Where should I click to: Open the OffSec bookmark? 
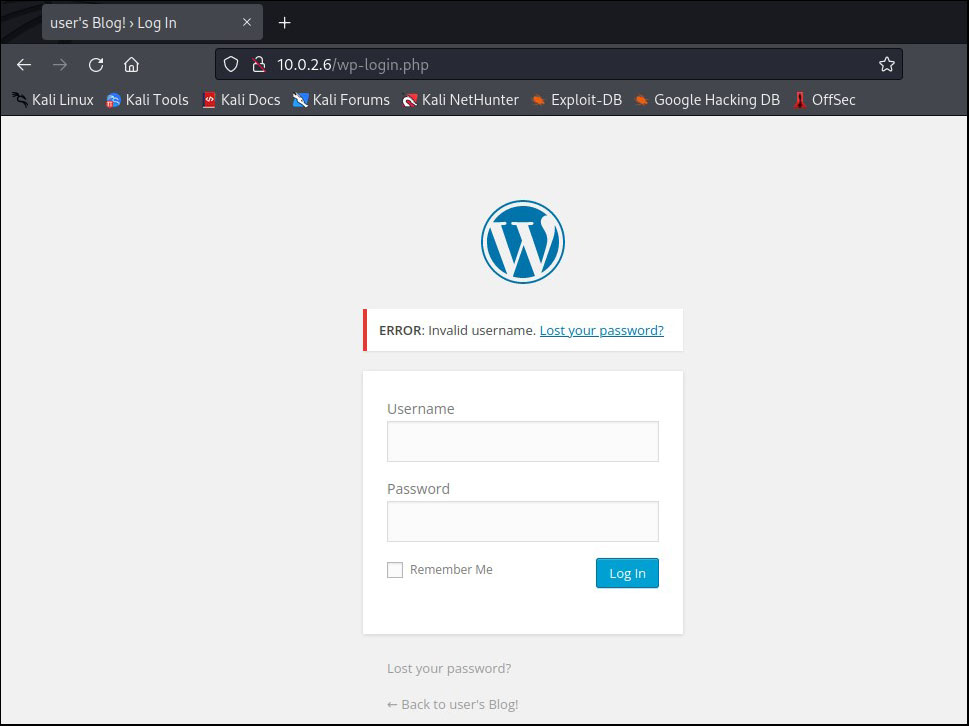(x=824, y=99)
